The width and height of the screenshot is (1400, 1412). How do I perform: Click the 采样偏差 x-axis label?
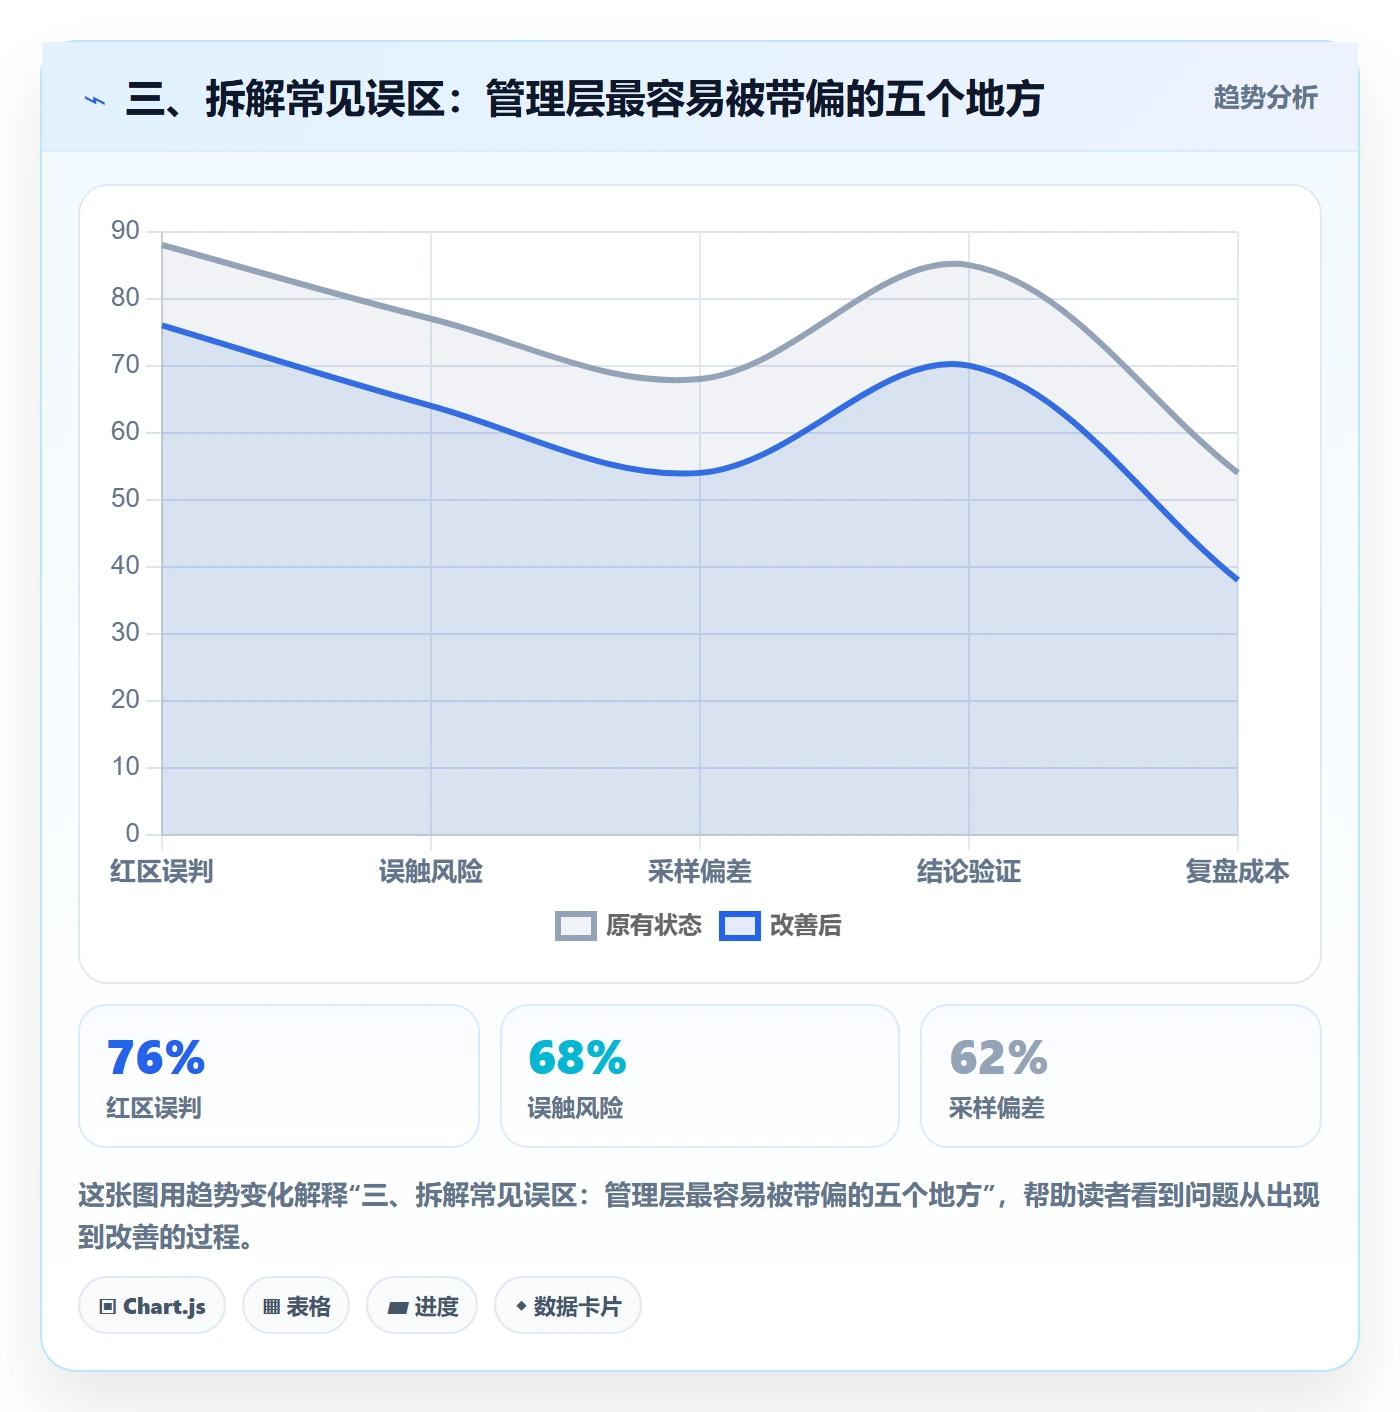point(700,872)
